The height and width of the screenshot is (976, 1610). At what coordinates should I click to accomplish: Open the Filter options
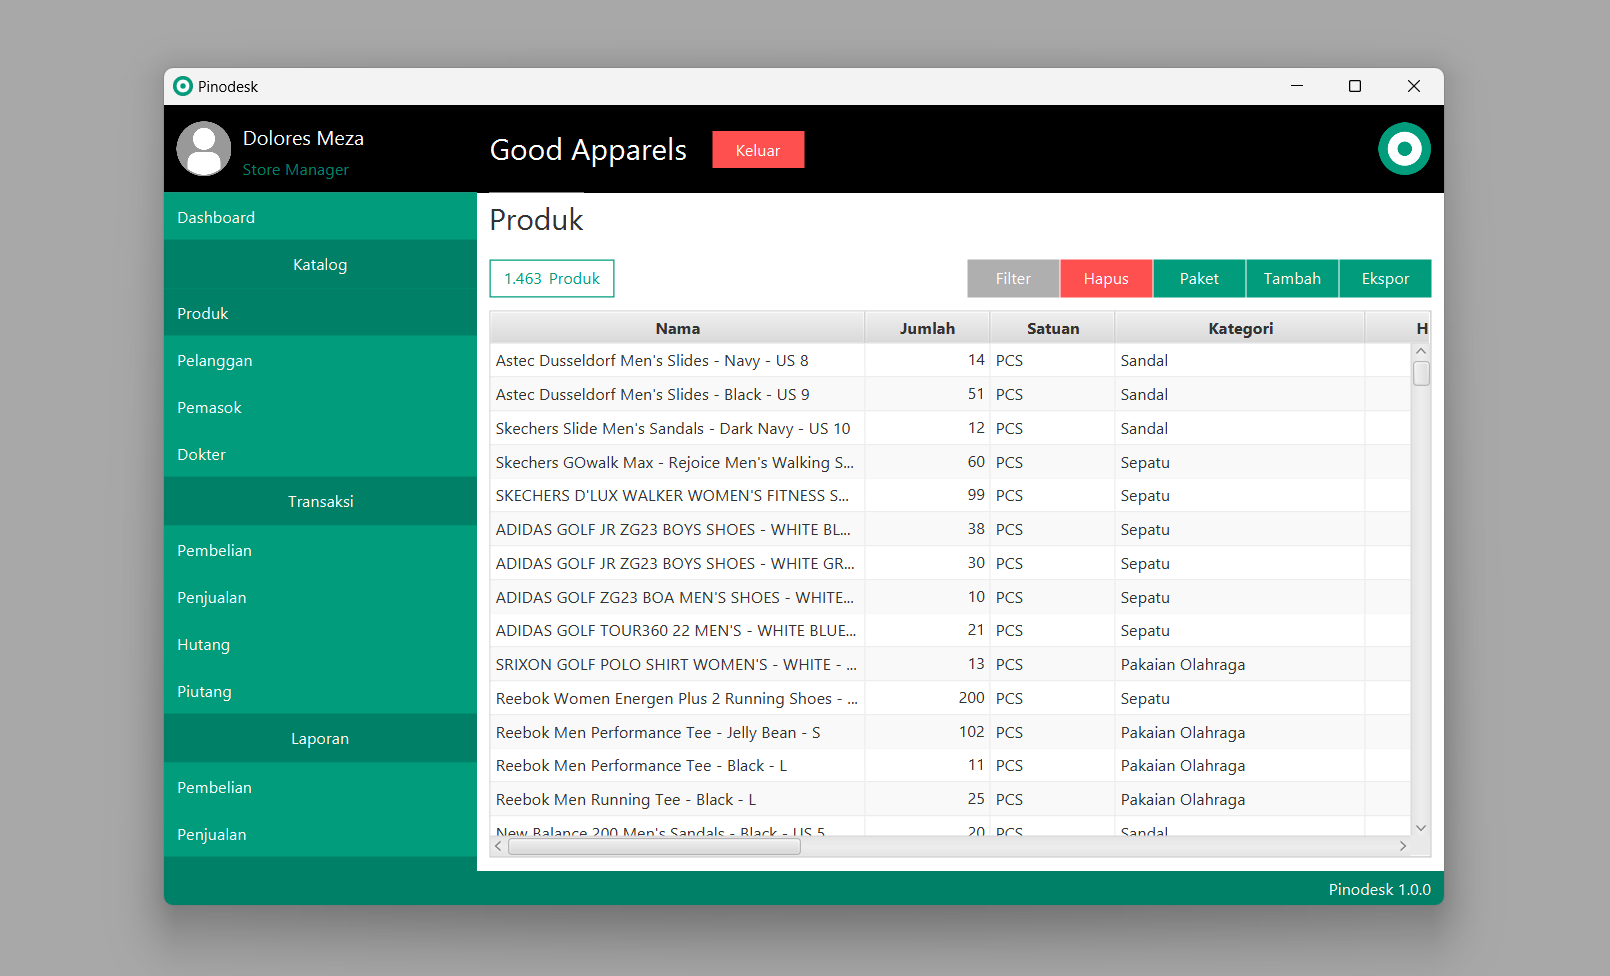(x=1012, y=279)
